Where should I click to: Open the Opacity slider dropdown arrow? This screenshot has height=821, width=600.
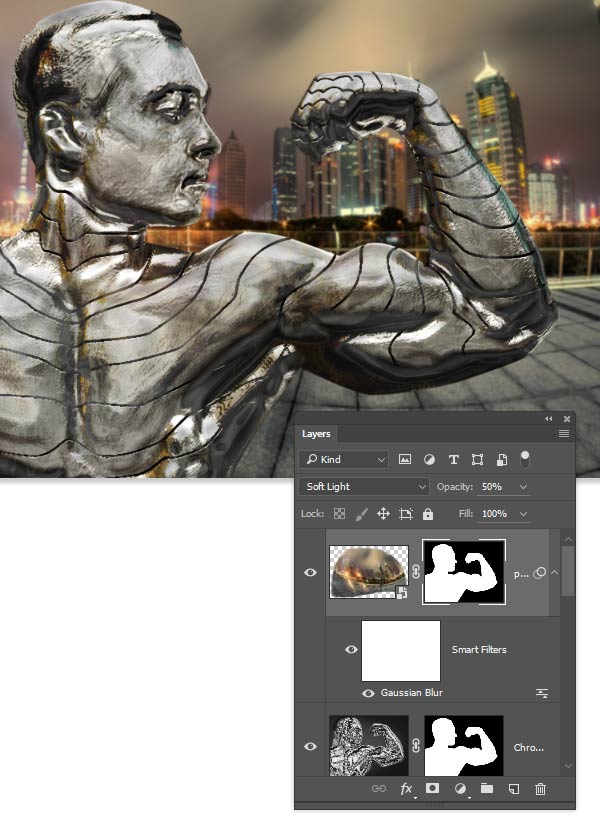point(522,487)
